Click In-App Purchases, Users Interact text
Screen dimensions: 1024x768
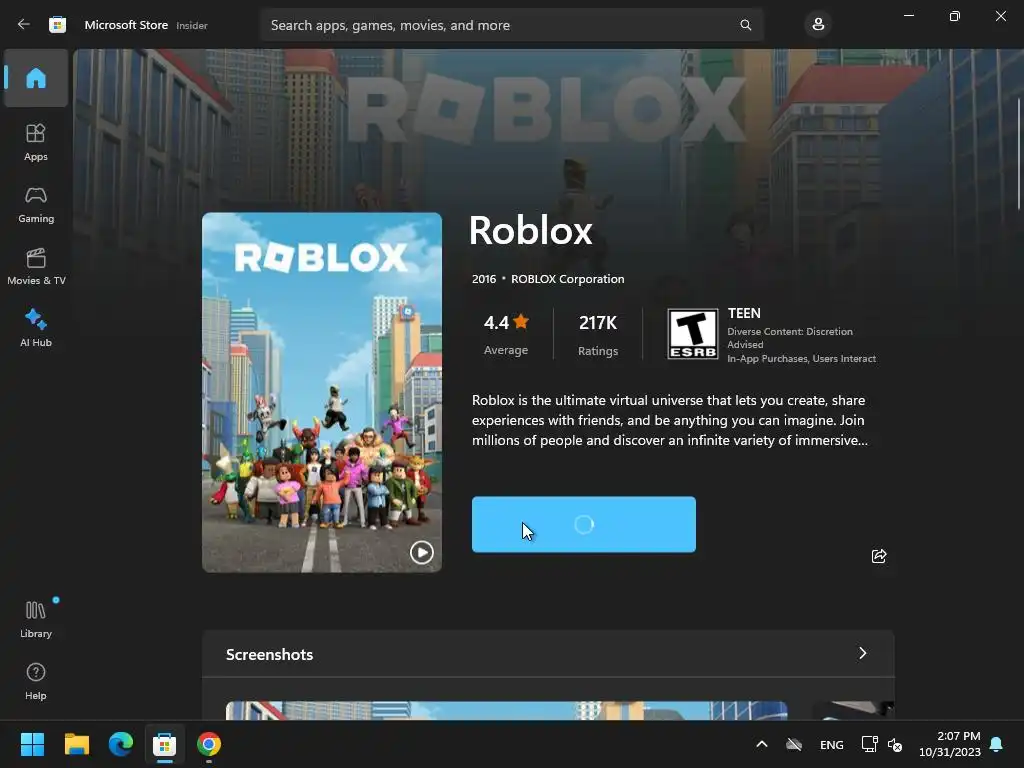point(801,359)
